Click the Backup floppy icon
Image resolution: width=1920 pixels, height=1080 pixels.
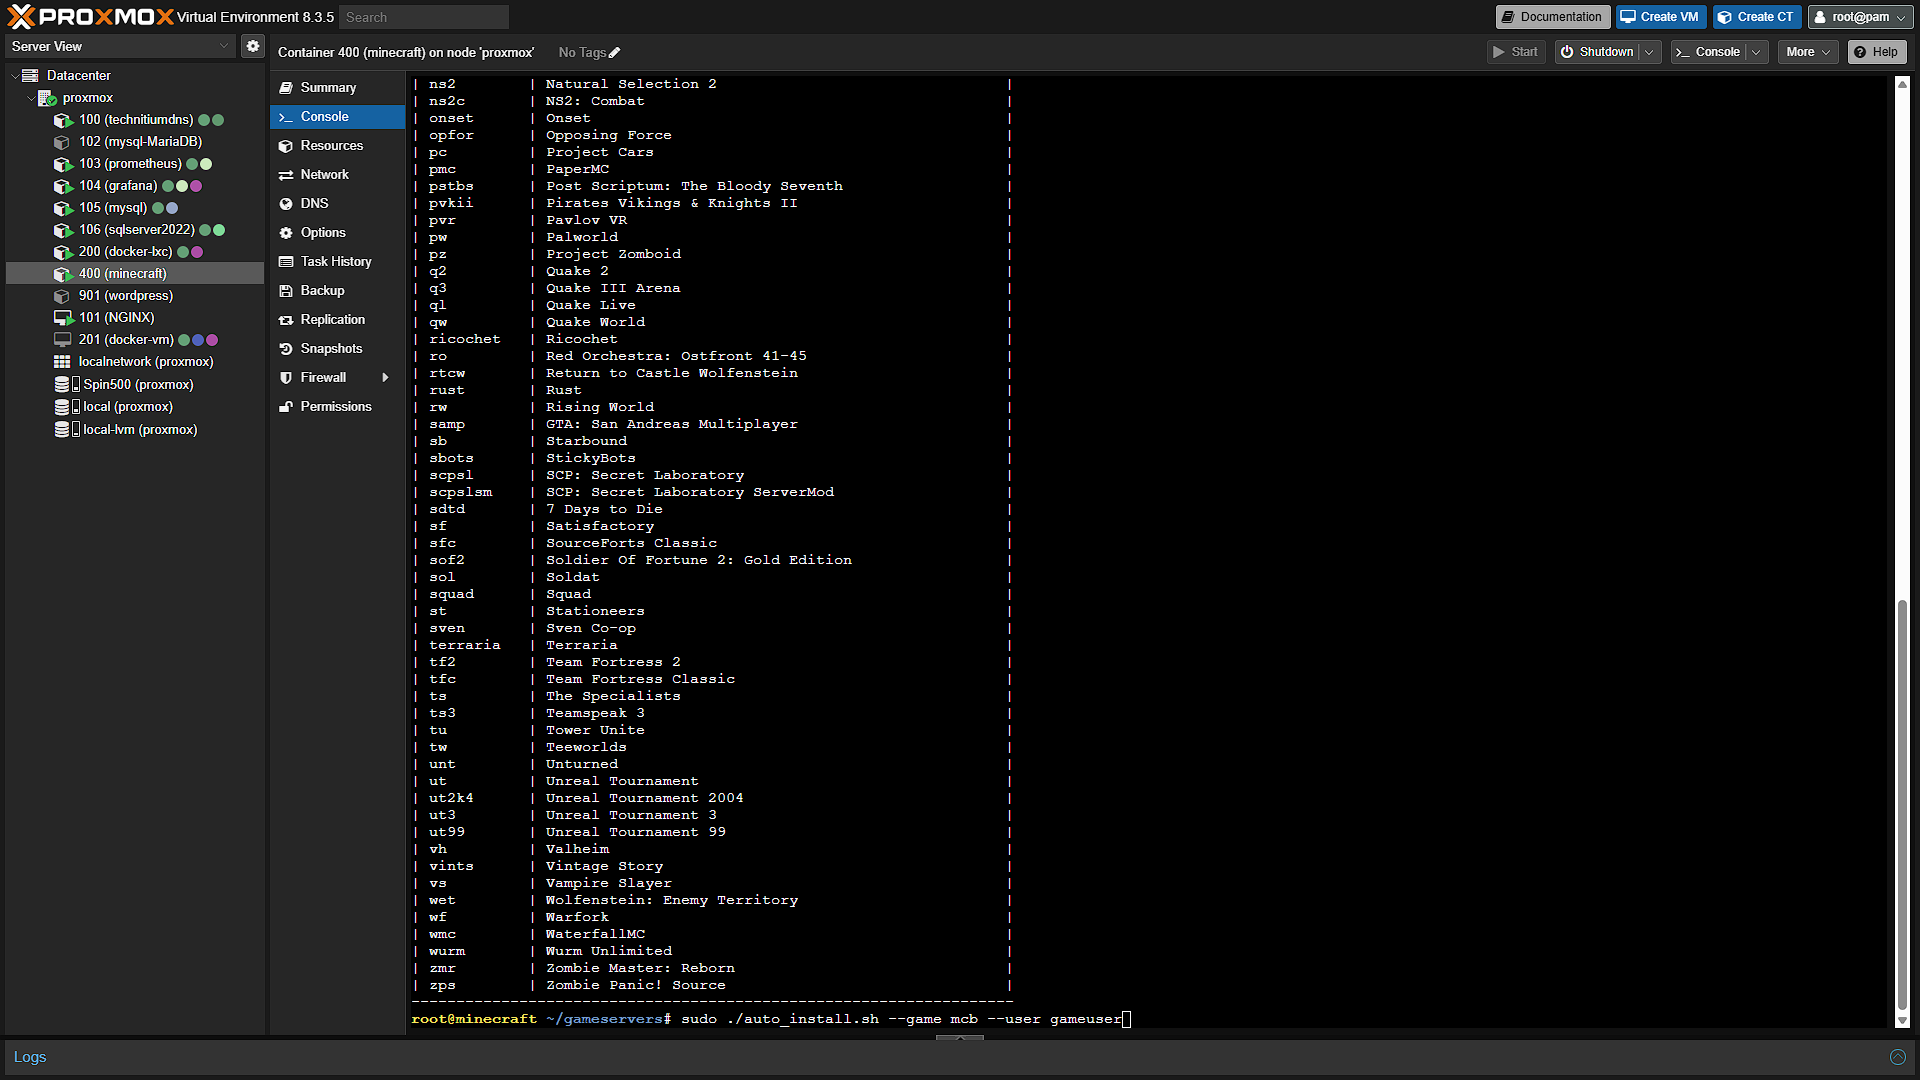pos(286,291)
